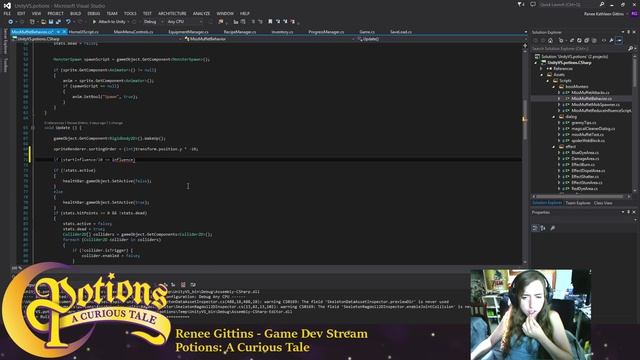Collapse the dialog folder
Image resolution: width=640 pixels, height=360 pixels.
point(553,117)
